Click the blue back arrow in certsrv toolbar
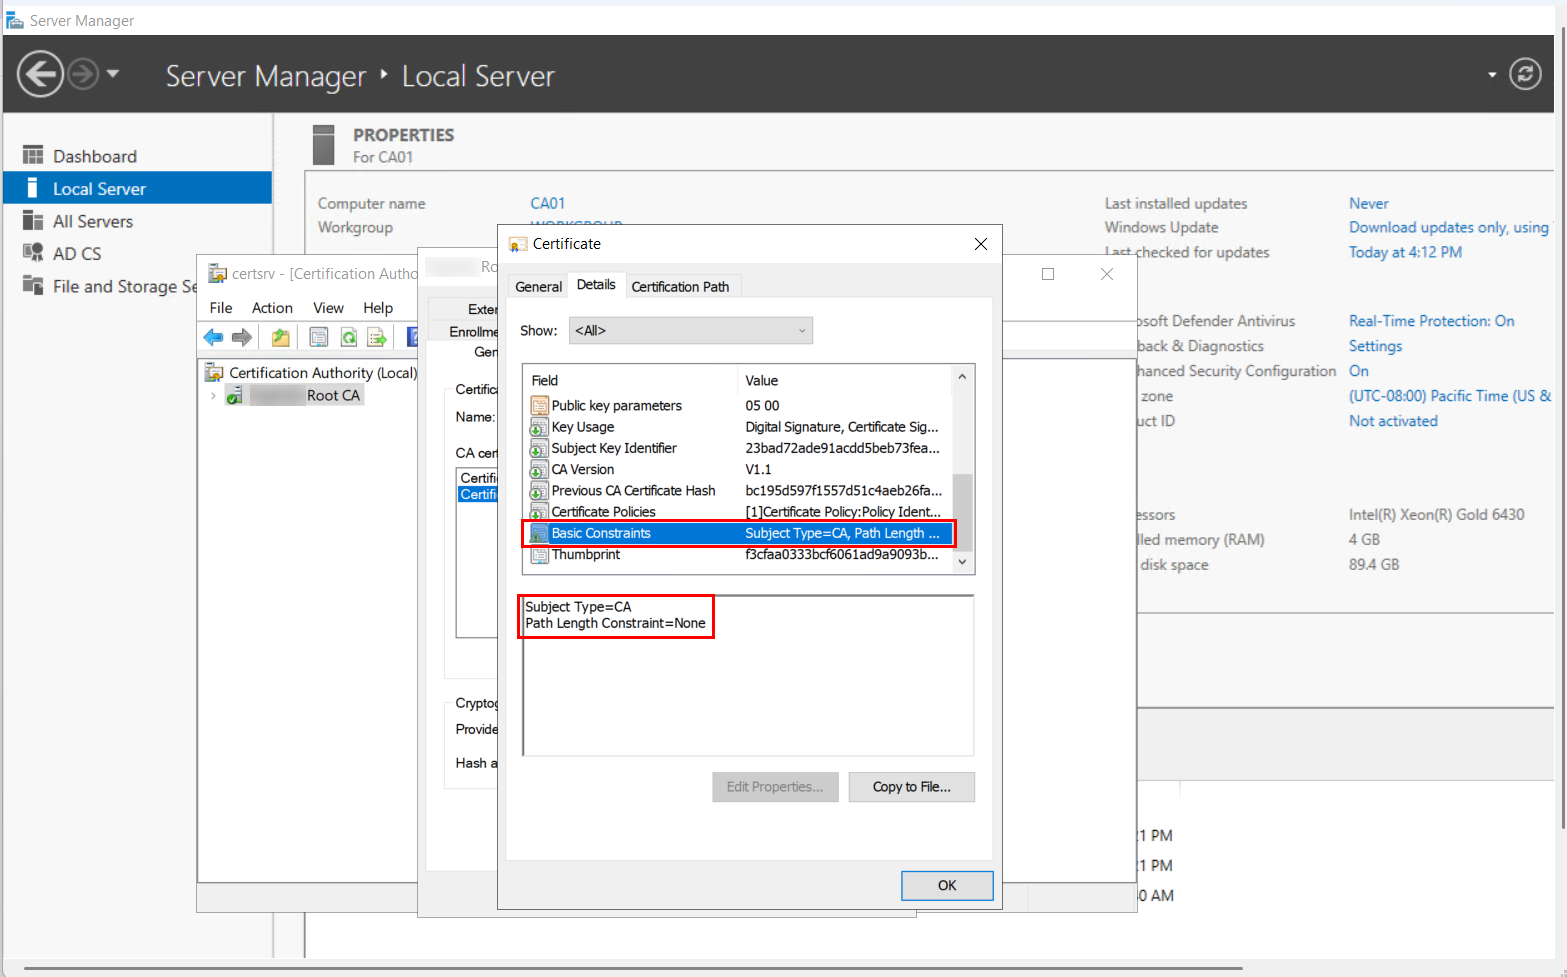 213,338
